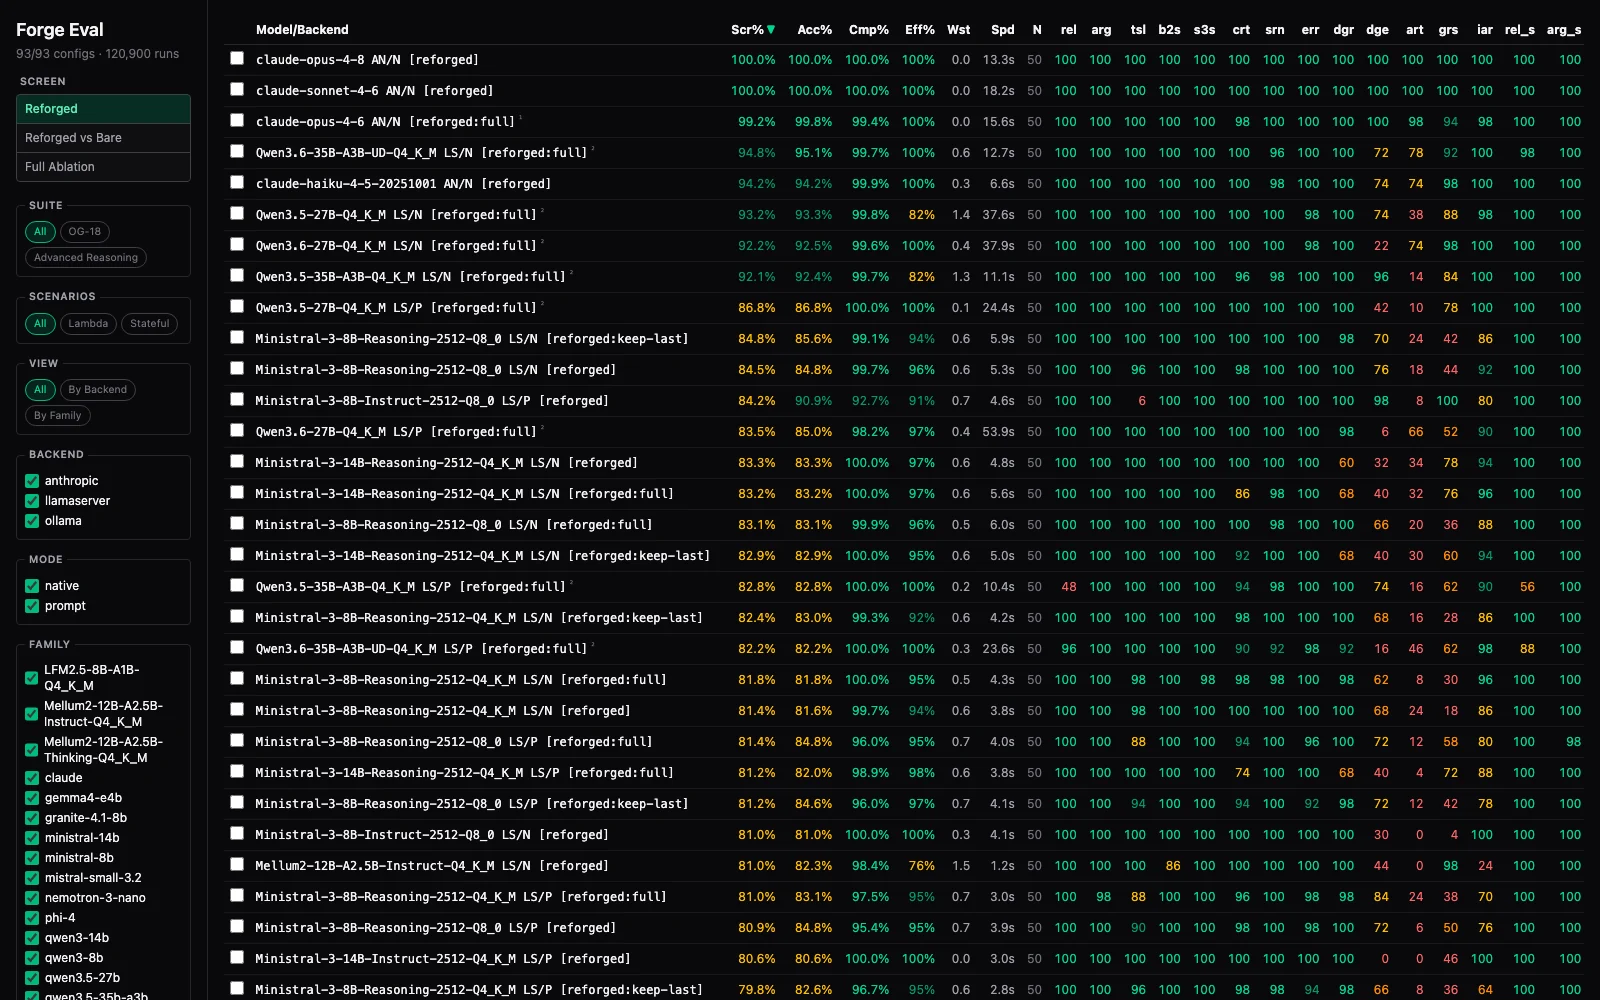Sort table by Cmp% column header

(868, 30)
